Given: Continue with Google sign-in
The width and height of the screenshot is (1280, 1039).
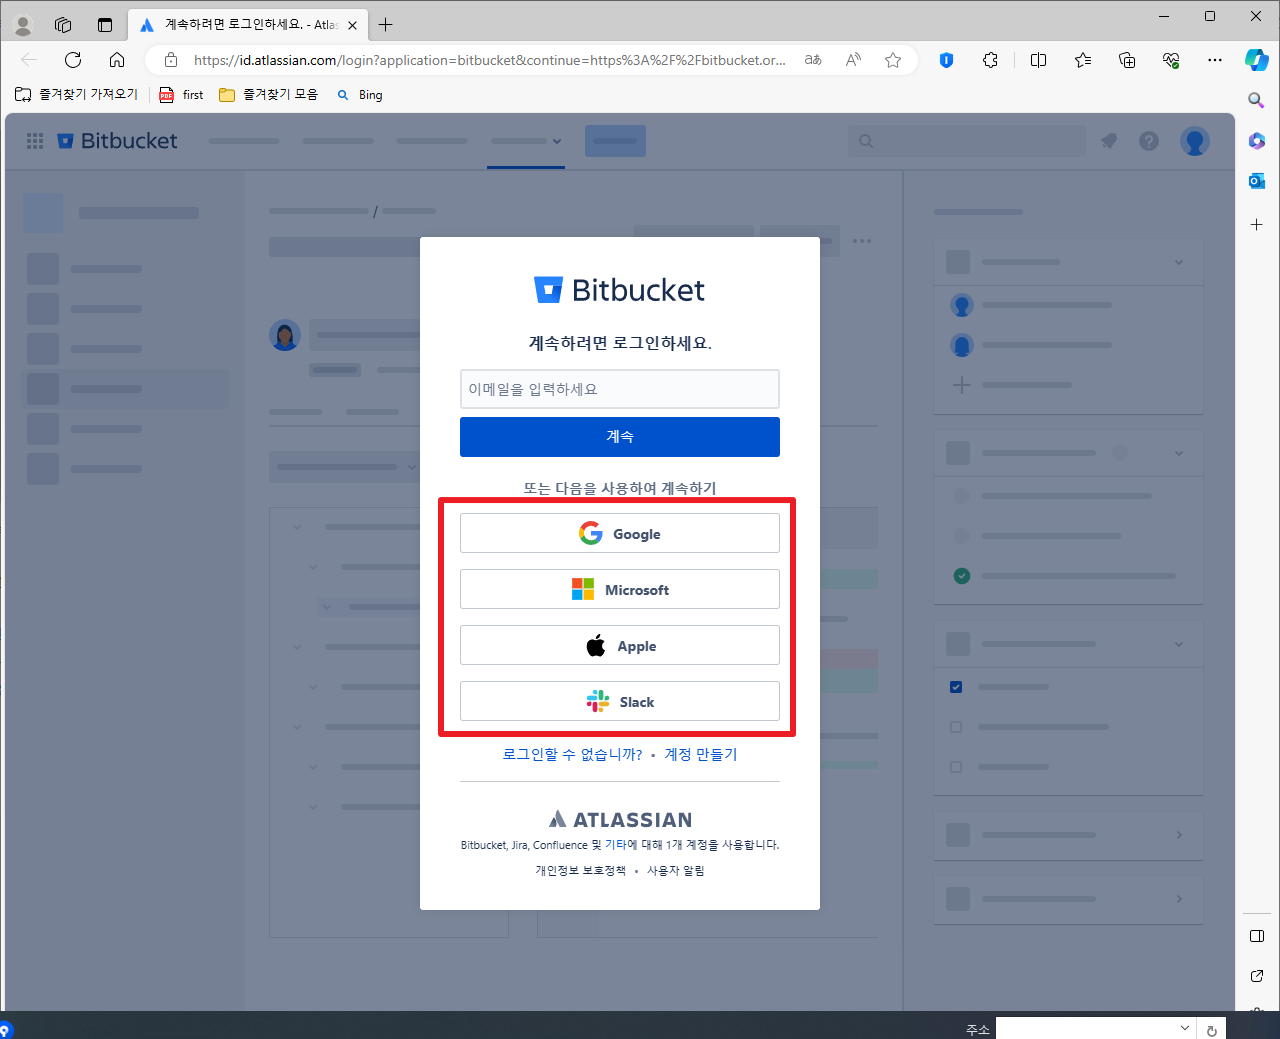Looking at the screenshot, I should [620, 533].
